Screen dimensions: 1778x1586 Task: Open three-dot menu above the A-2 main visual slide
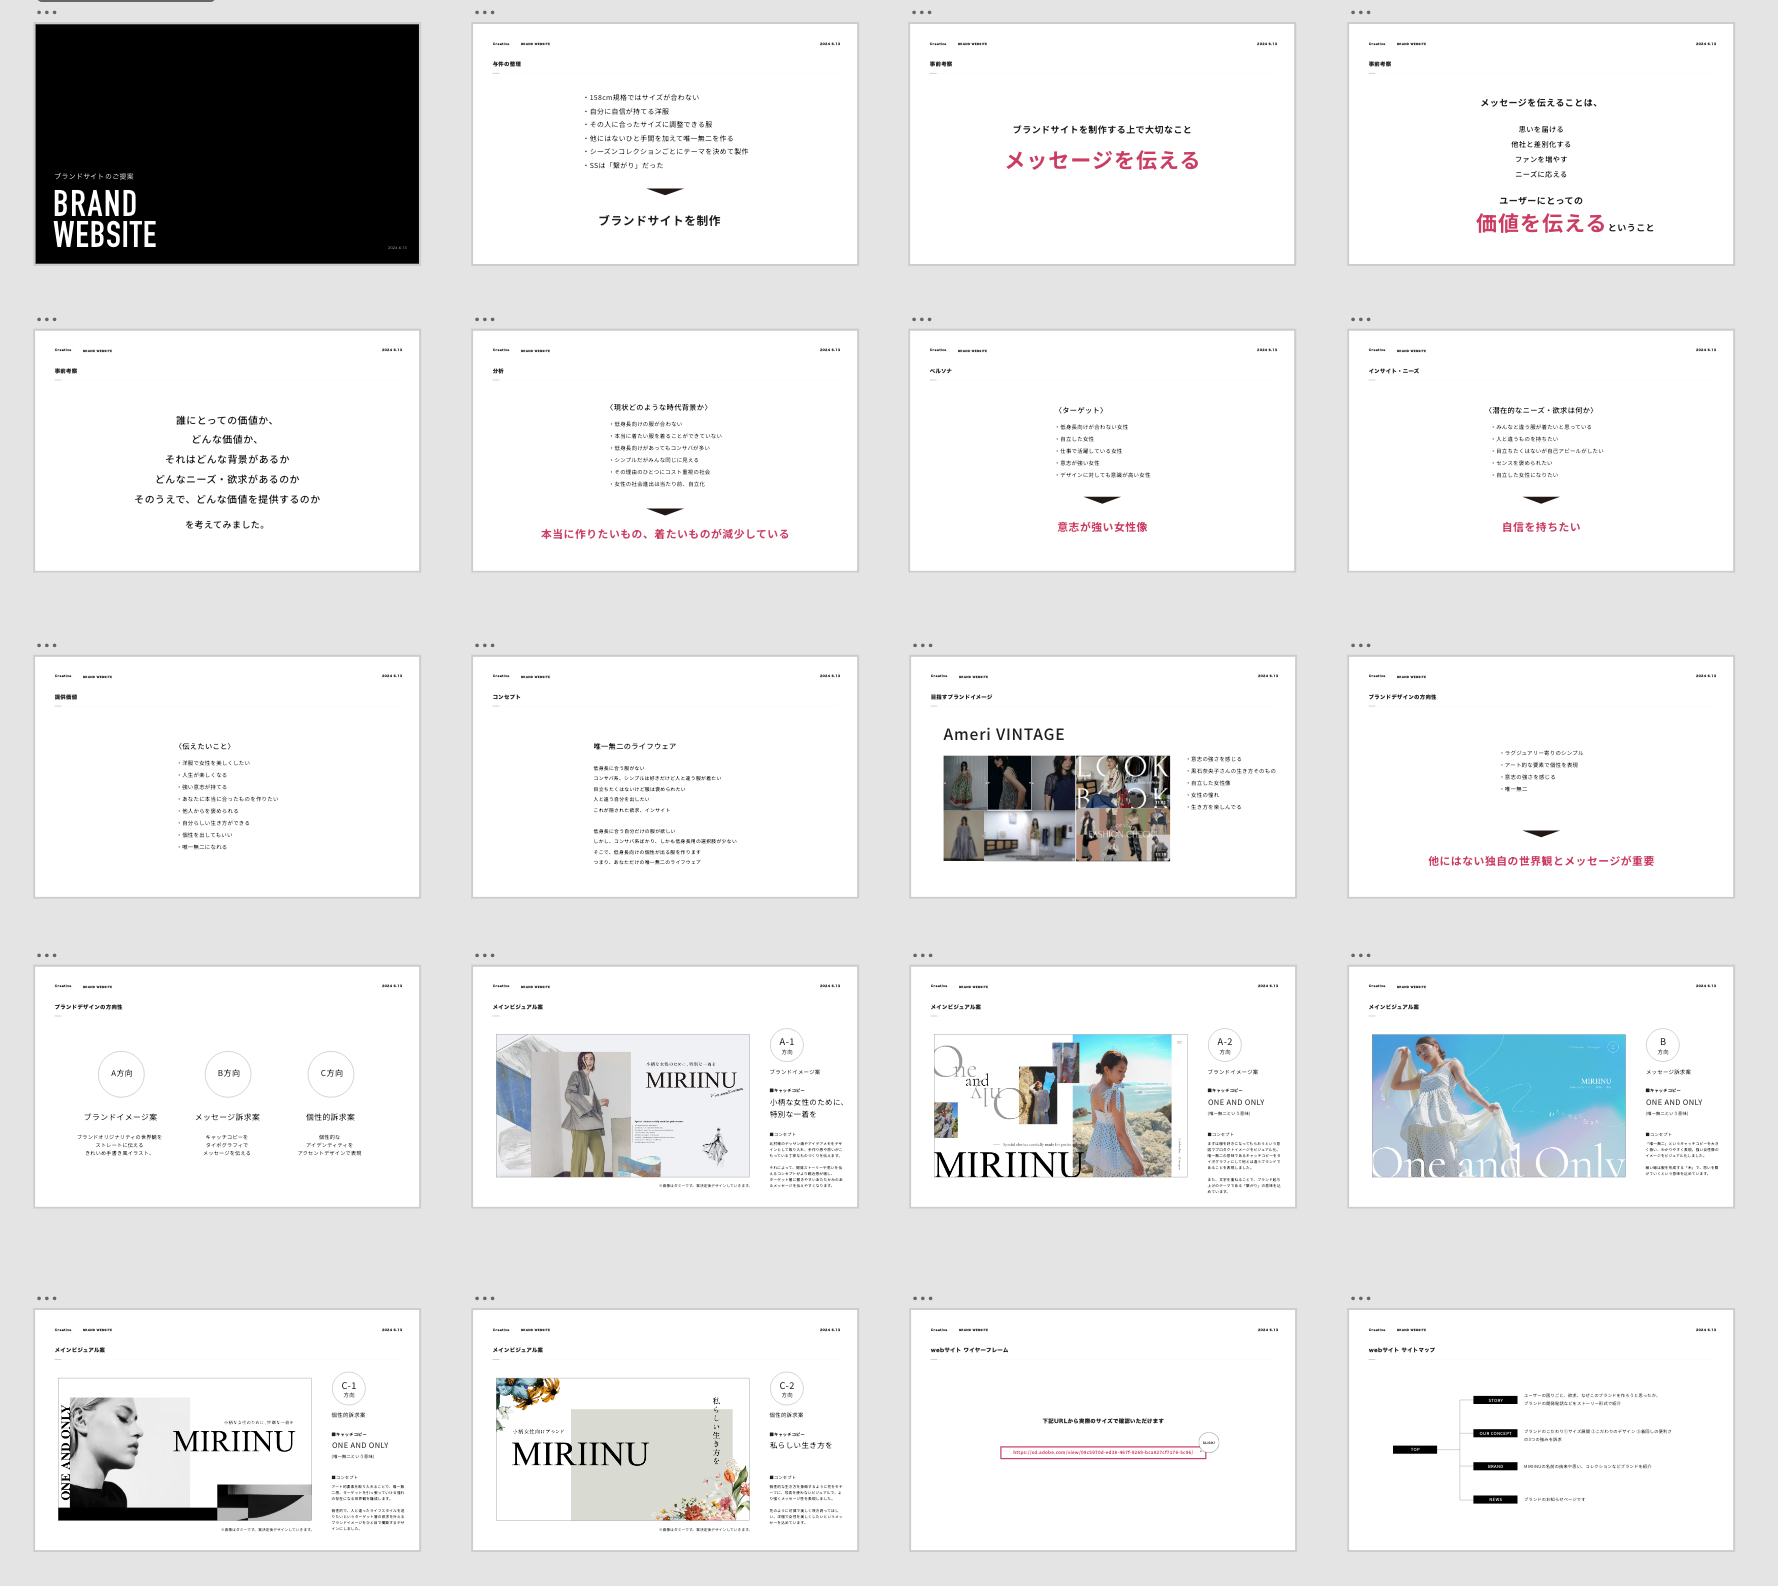coord(923,956)
